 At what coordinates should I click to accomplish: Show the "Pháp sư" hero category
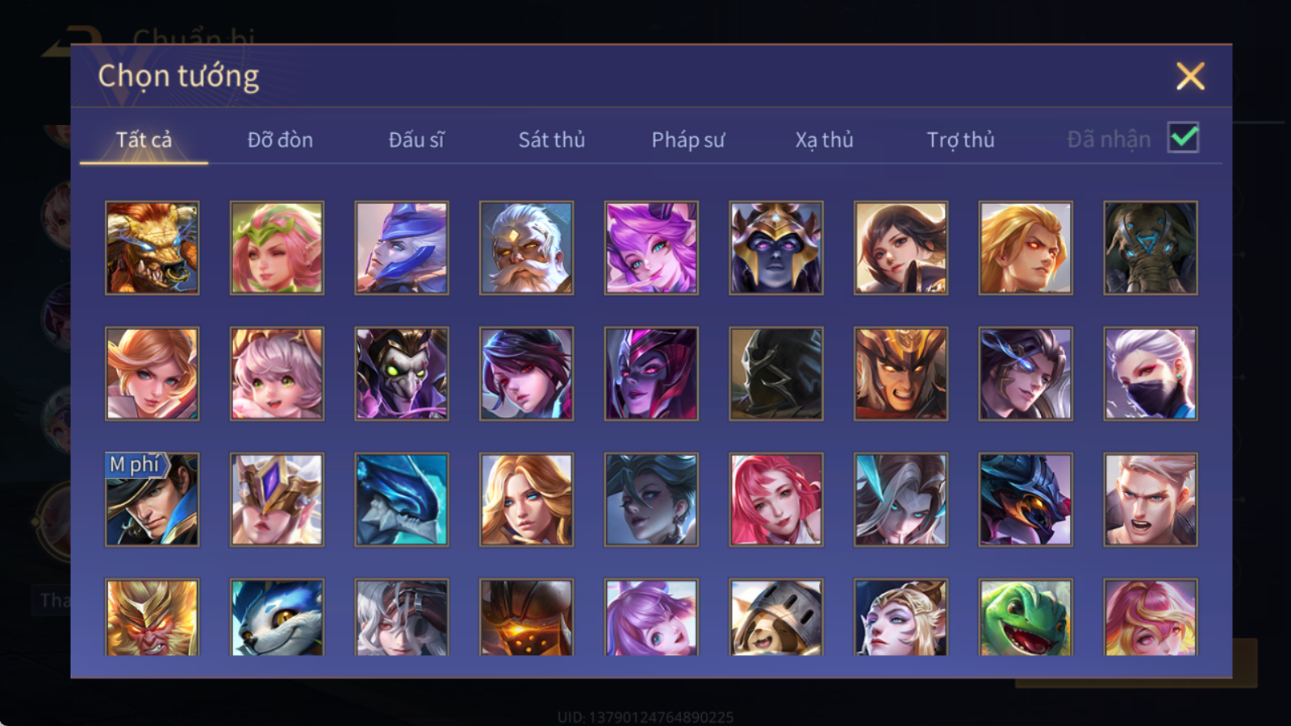click(x=688, y=140)
